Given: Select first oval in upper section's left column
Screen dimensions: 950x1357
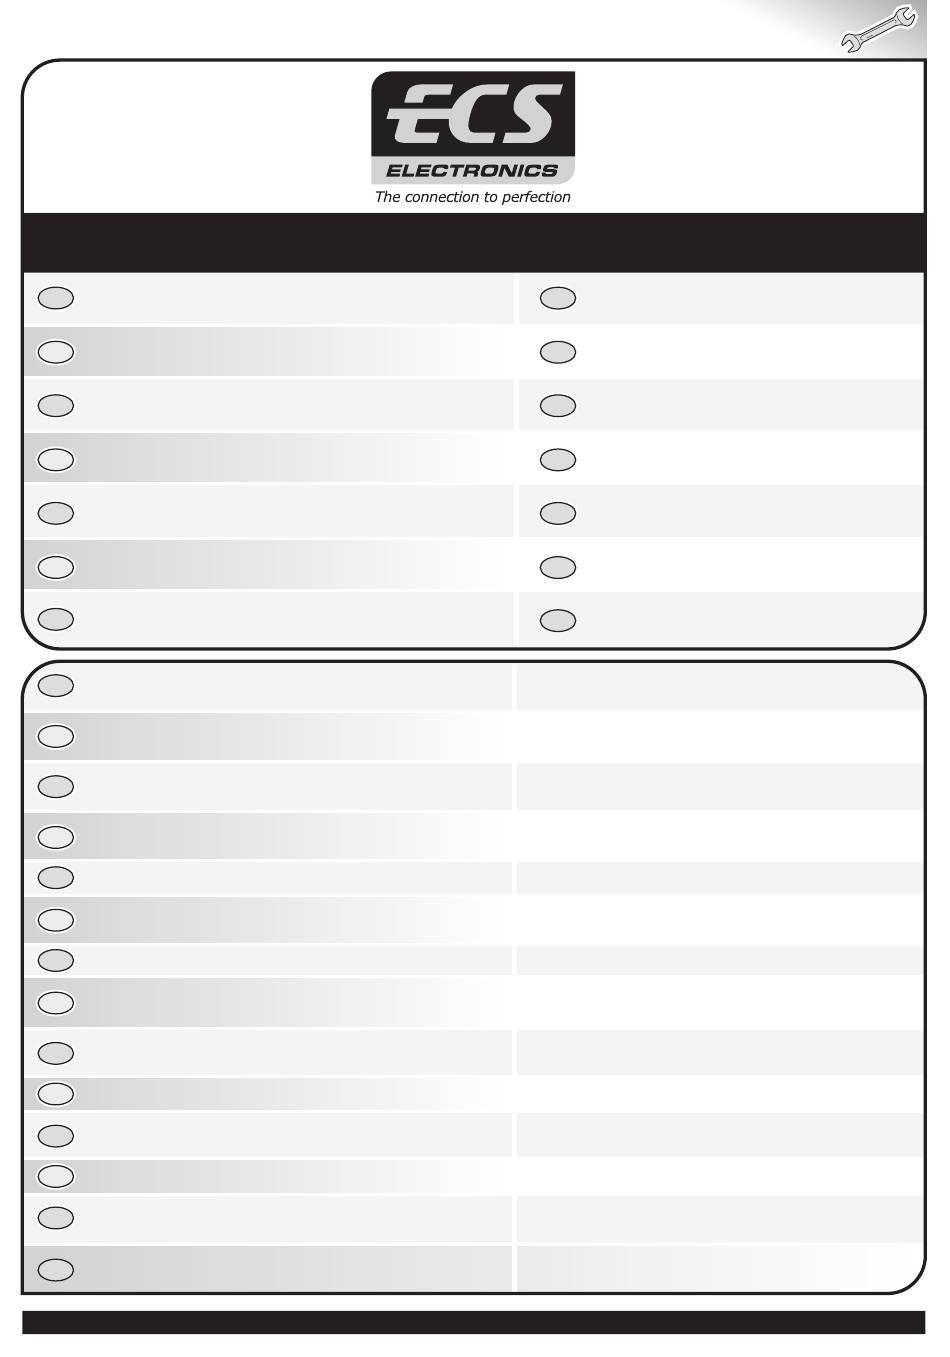Looking at the screenshot, I should tap(56, 298).
